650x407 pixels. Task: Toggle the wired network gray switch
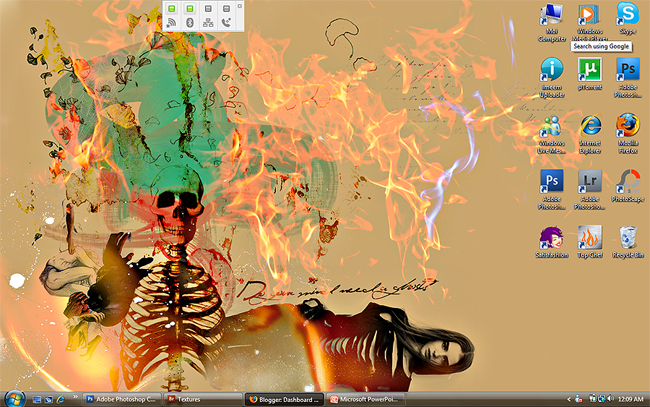tap(208, 8)
